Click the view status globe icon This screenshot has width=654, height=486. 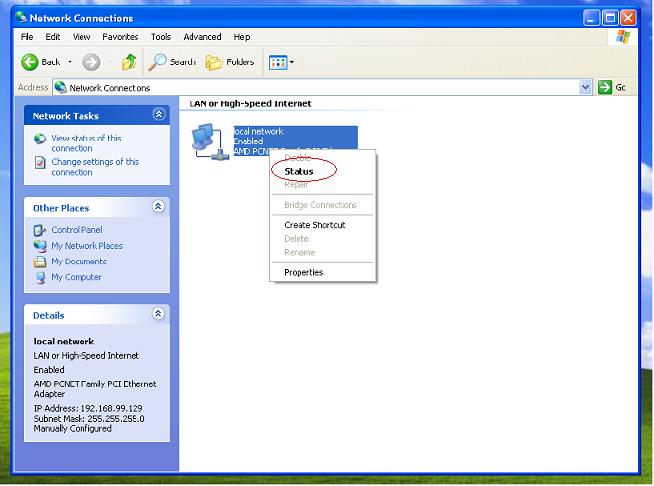tap(40, 138)
